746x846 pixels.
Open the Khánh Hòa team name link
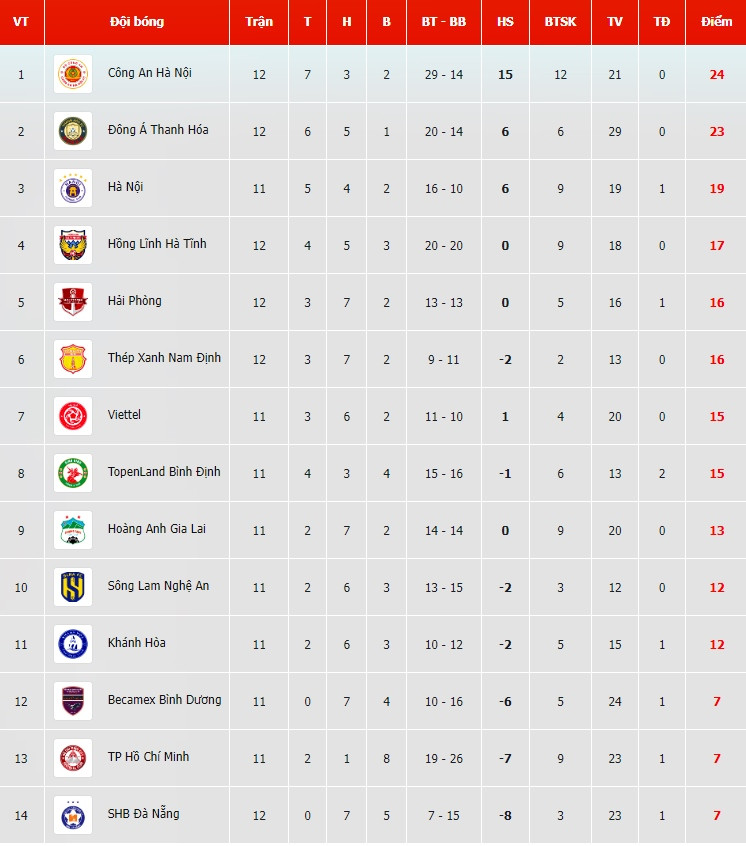(137, 643)
